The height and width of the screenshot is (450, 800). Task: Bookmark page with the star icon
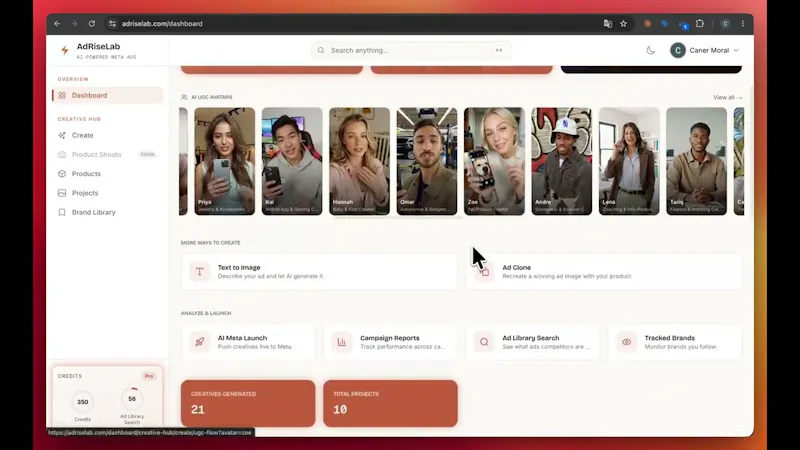[623, 23]
